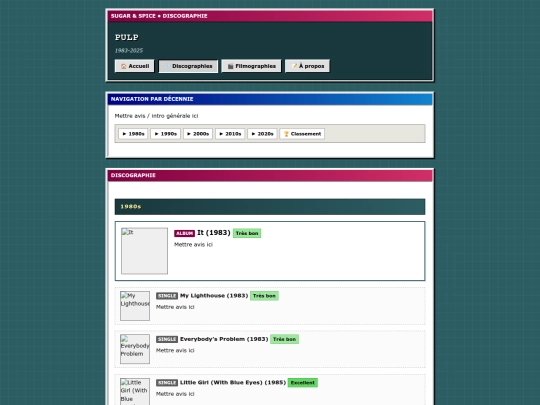Click the disc icon on Discographies
The width and height of the screenshot is (540, 405).
click(x=167, y=66)
